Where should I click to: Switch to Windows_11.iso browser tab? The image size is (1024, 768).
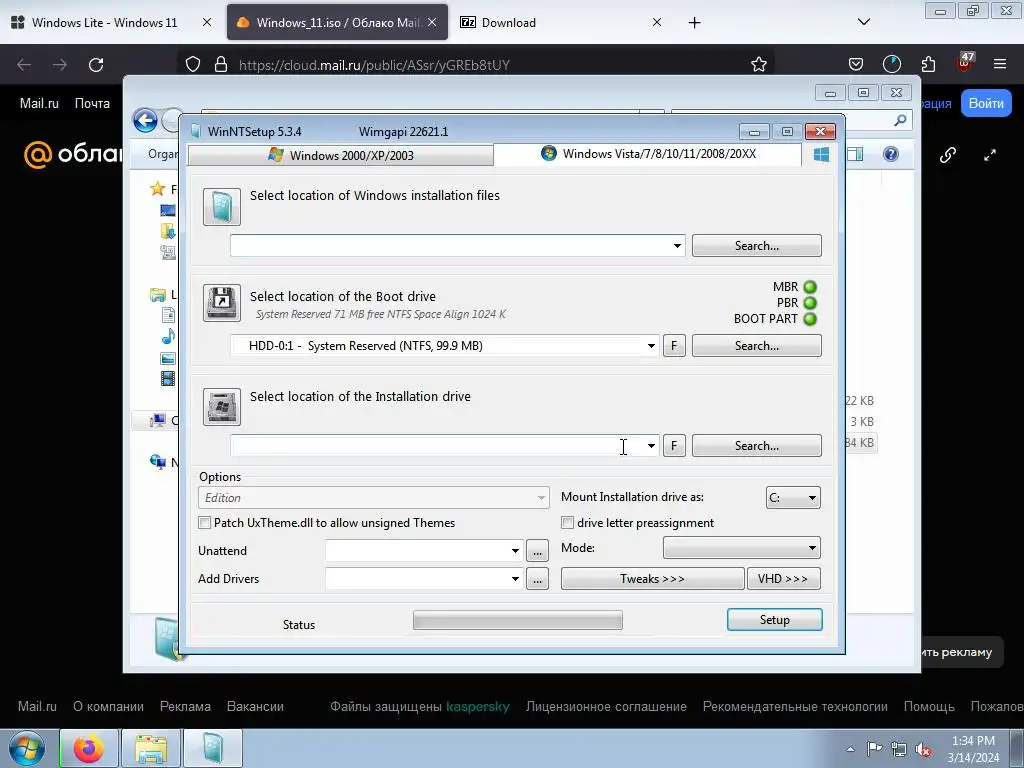(x=338, y=22)
